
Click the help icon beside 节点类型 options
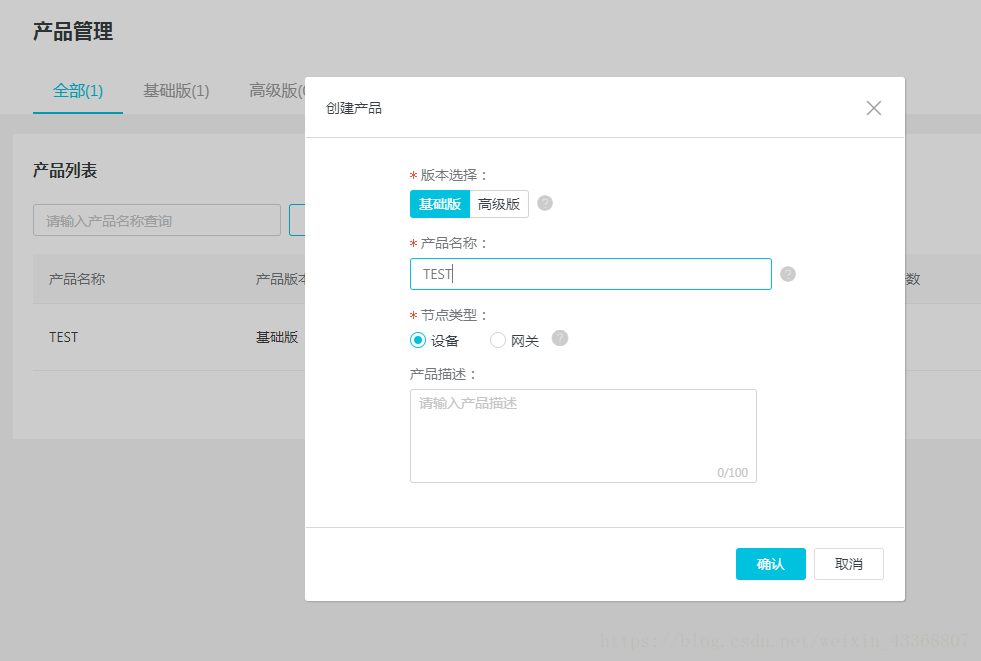point(560,338)
